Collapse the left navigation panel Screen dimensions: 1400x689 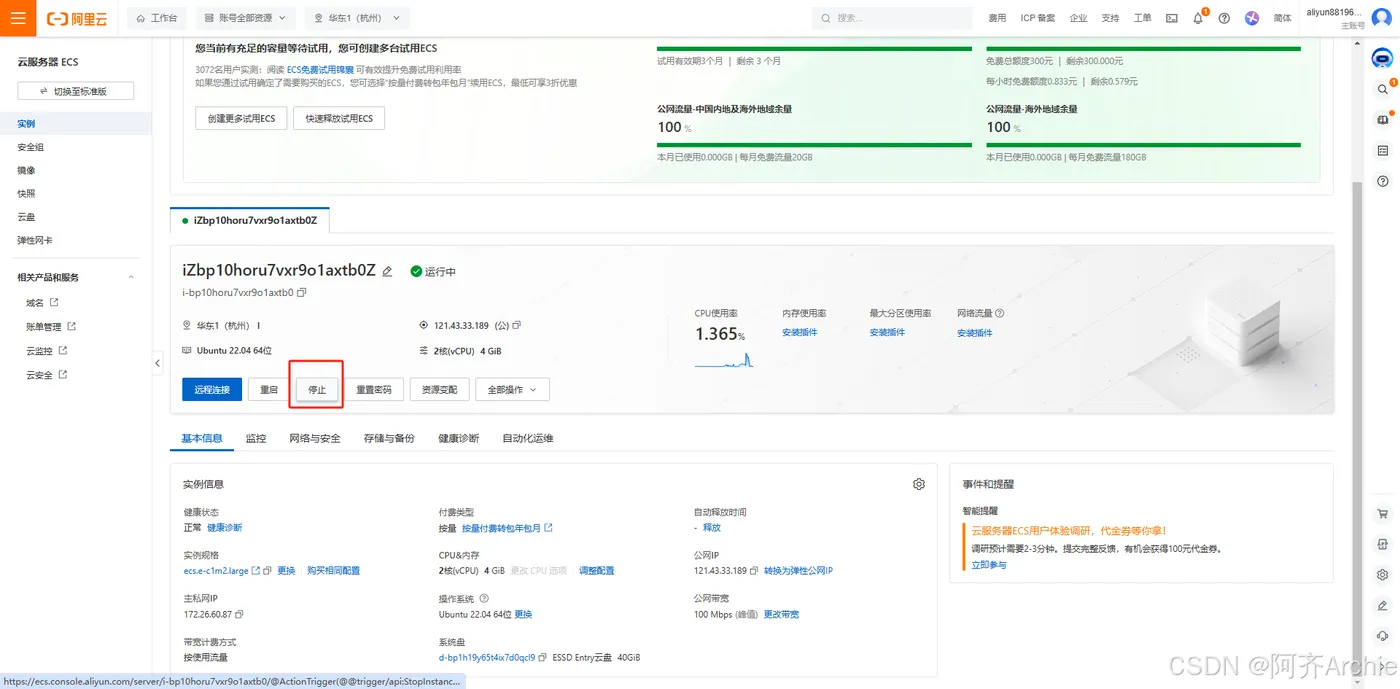click(x=157, y=363)
